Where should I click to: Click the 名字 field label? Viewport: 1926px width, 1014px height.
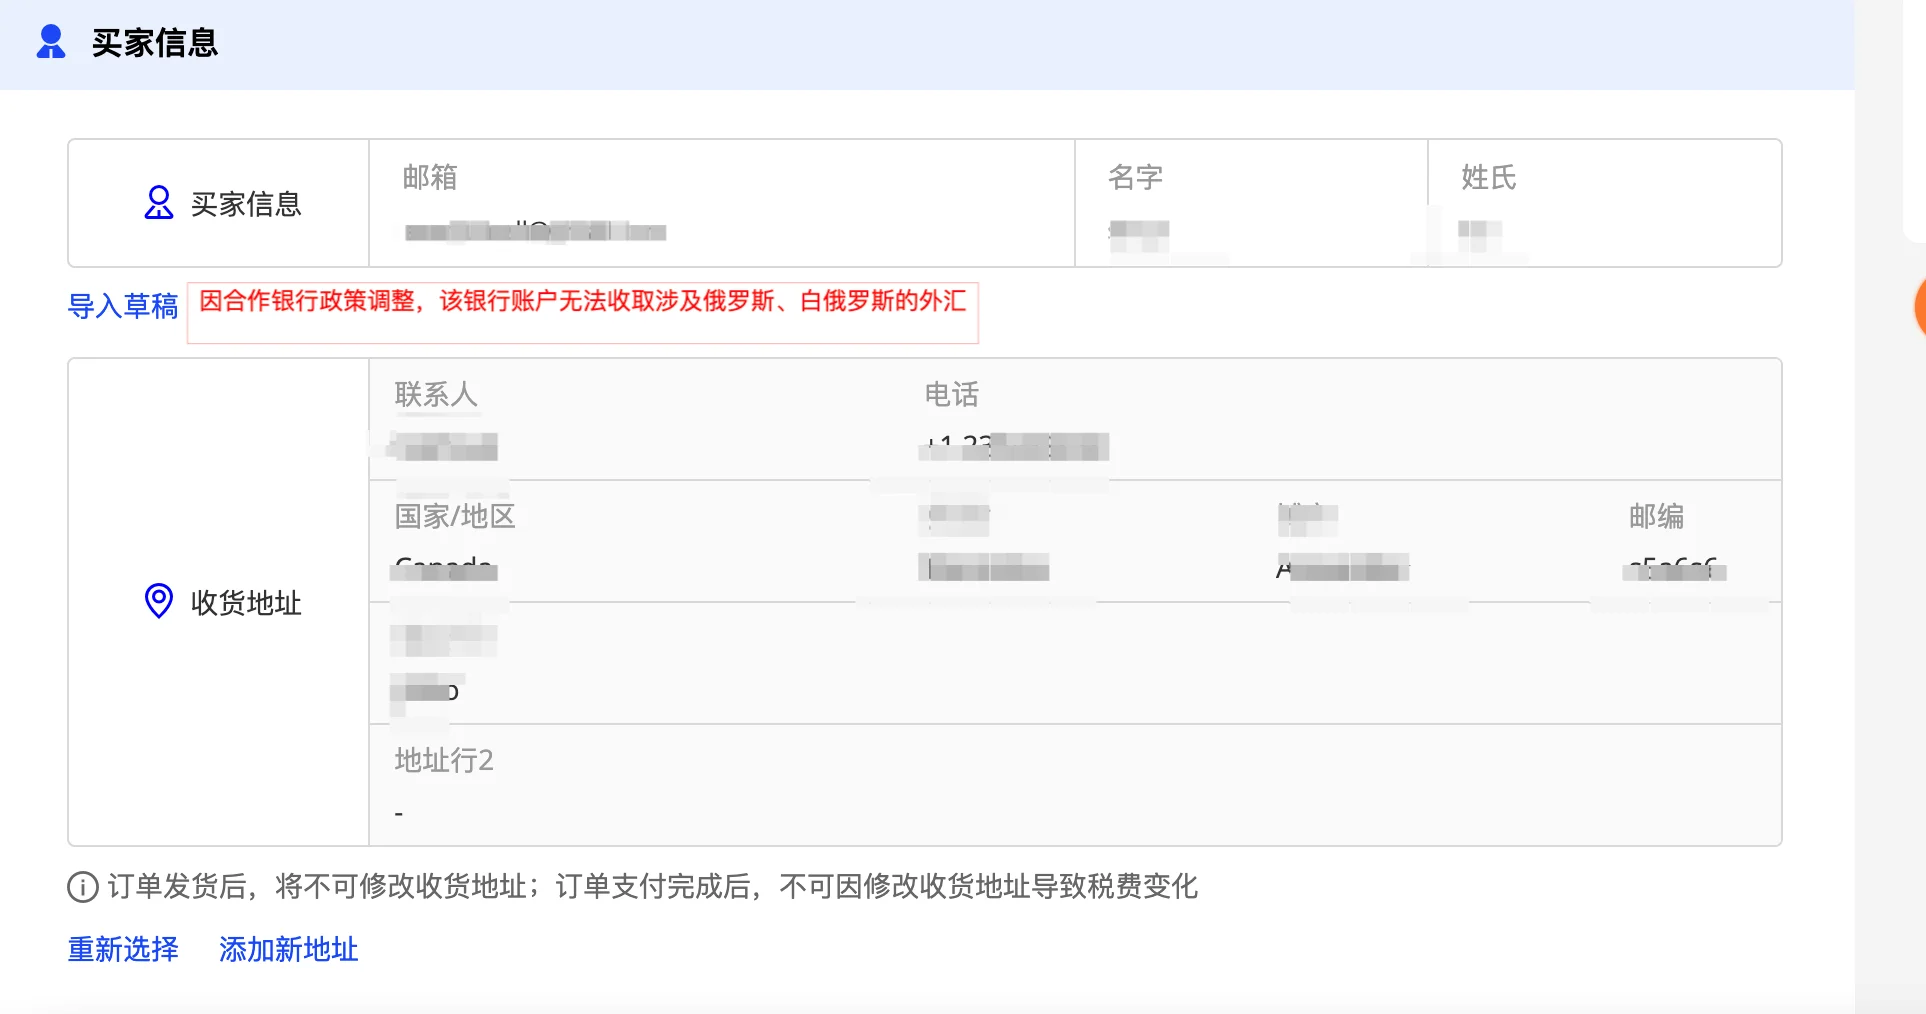click(1135, 177)
